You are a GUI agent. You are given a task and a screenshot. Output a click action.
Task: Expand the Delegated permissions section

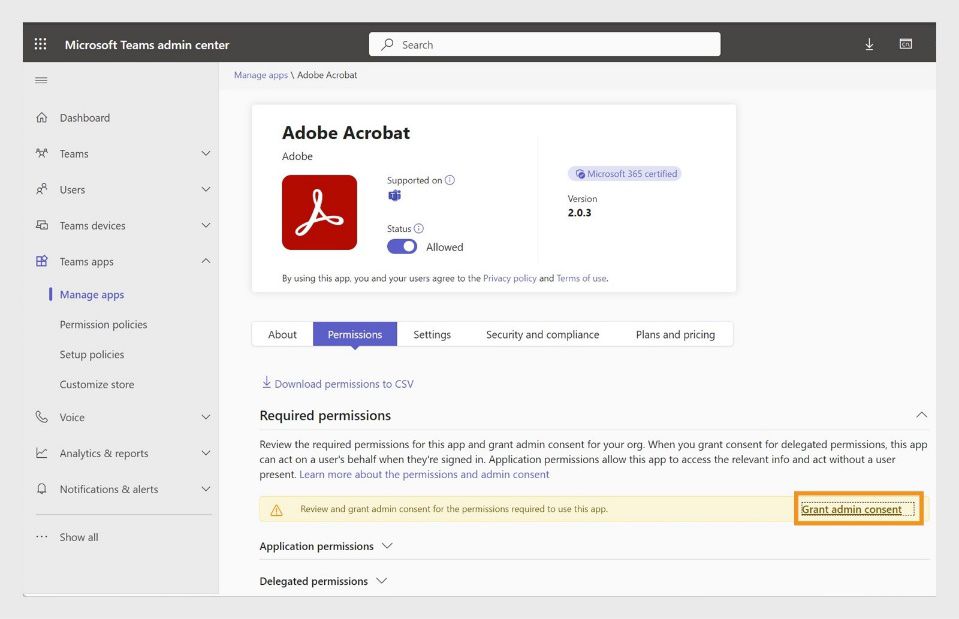coord(381,581)
